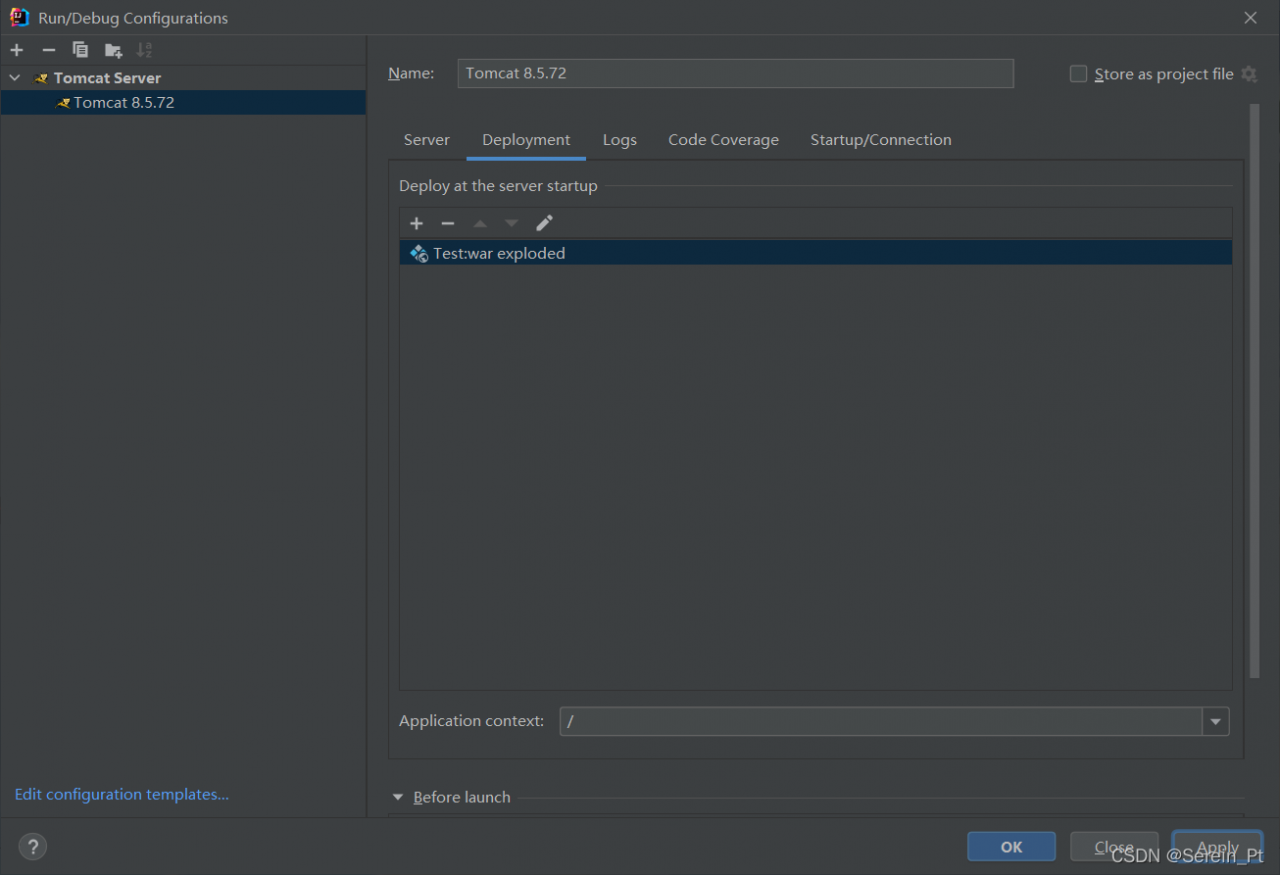The width and height of the screenshot is (1280, 875).
Task: Click the gear next to Store as project file
Action: pos(1249,74)
